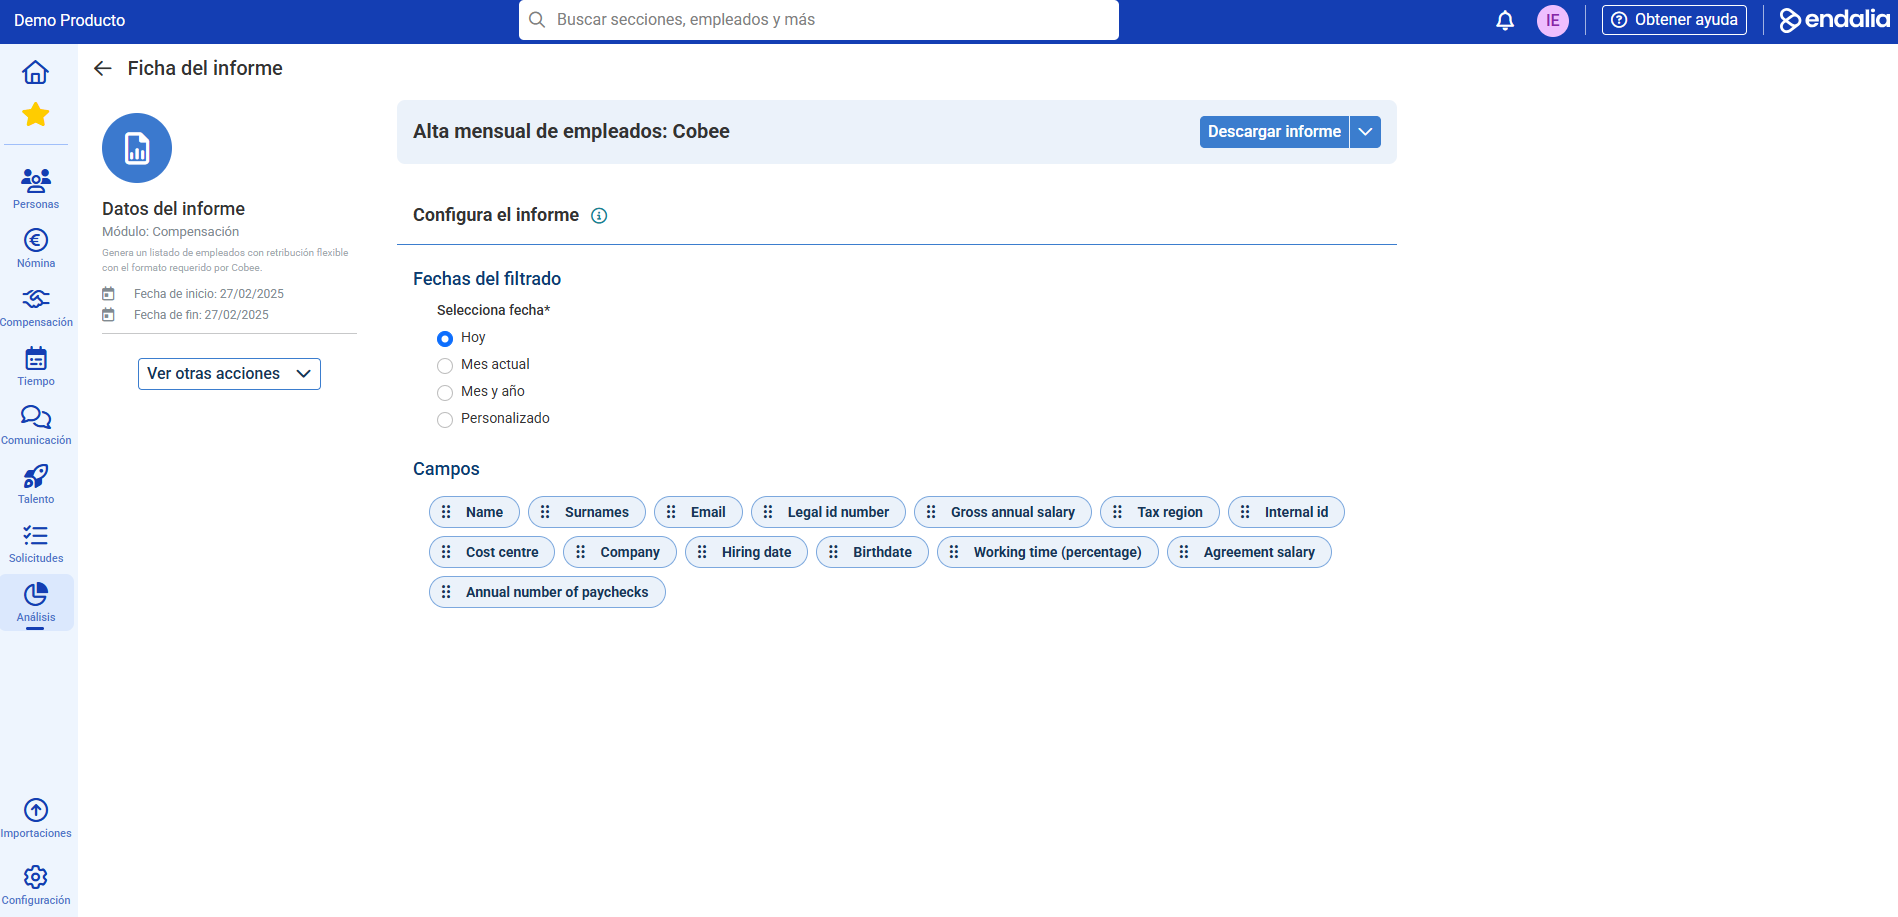
Task: Click Descargar informe button
Action: point(1274,132)
